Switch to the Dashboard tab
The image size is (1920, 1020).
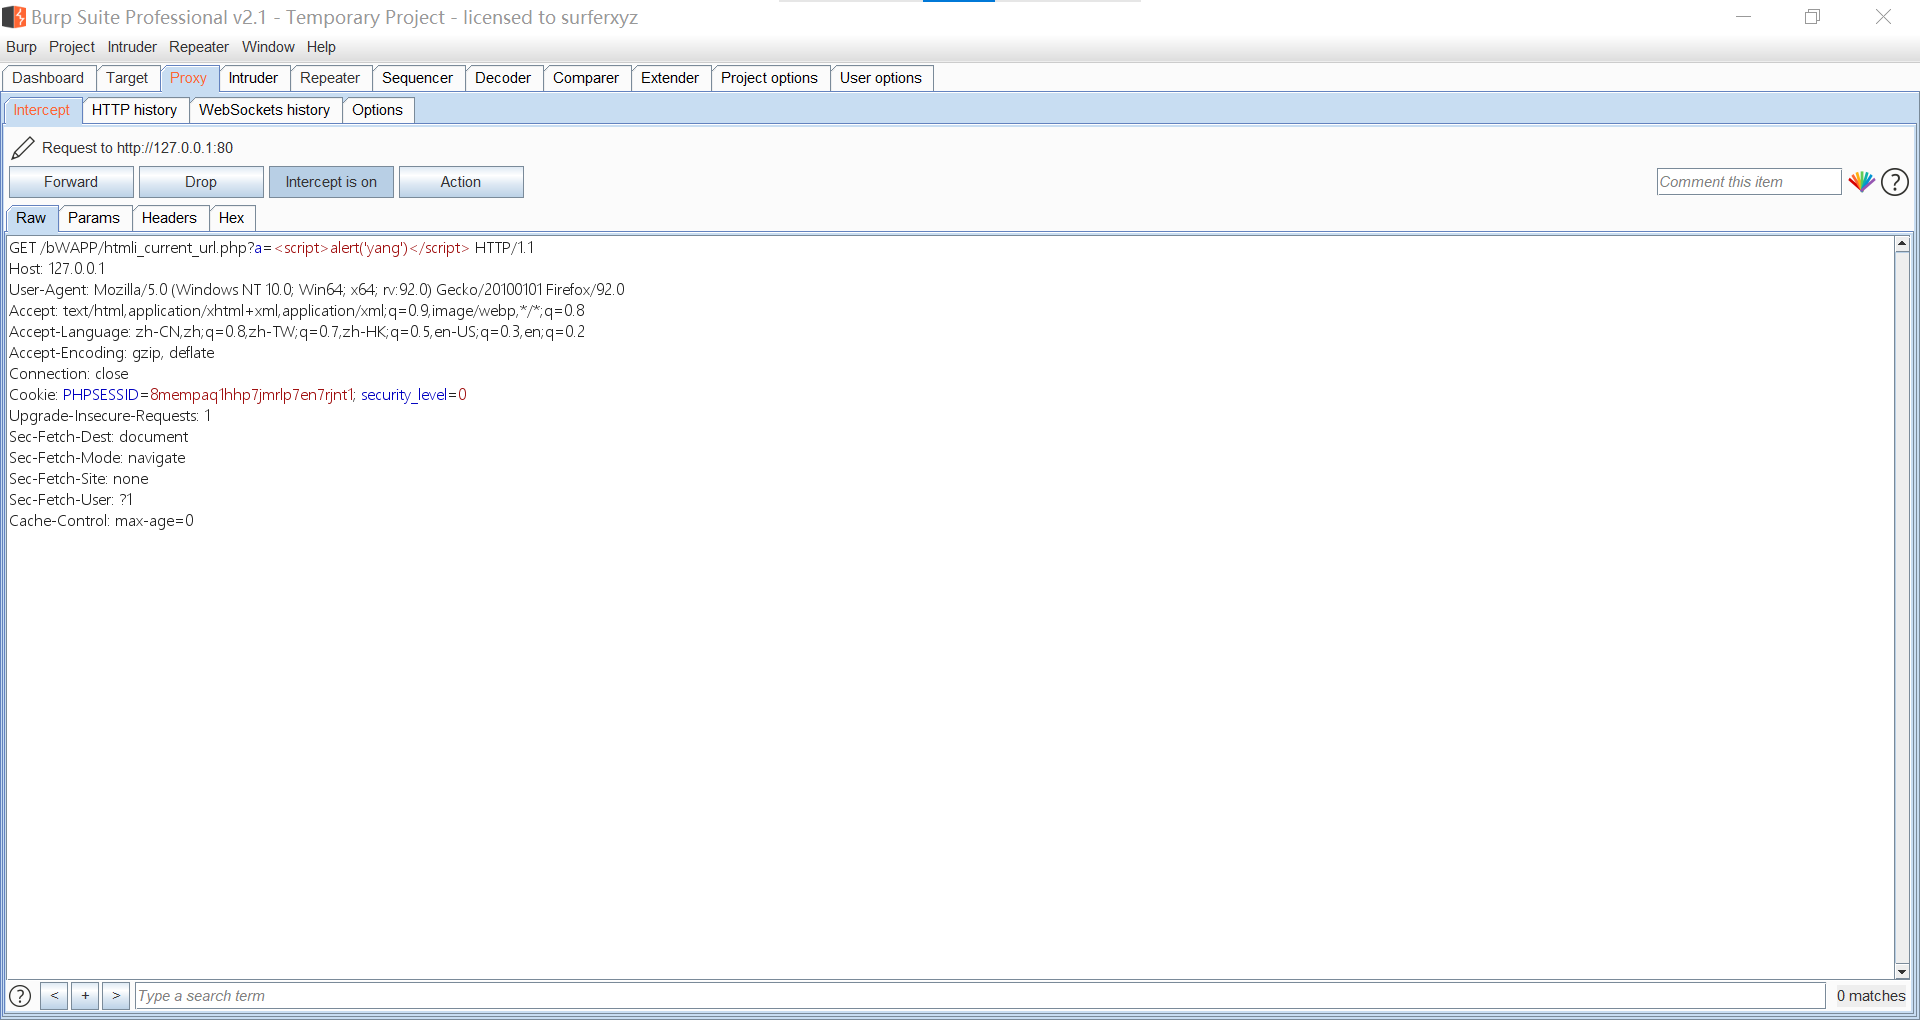[48, 78]
